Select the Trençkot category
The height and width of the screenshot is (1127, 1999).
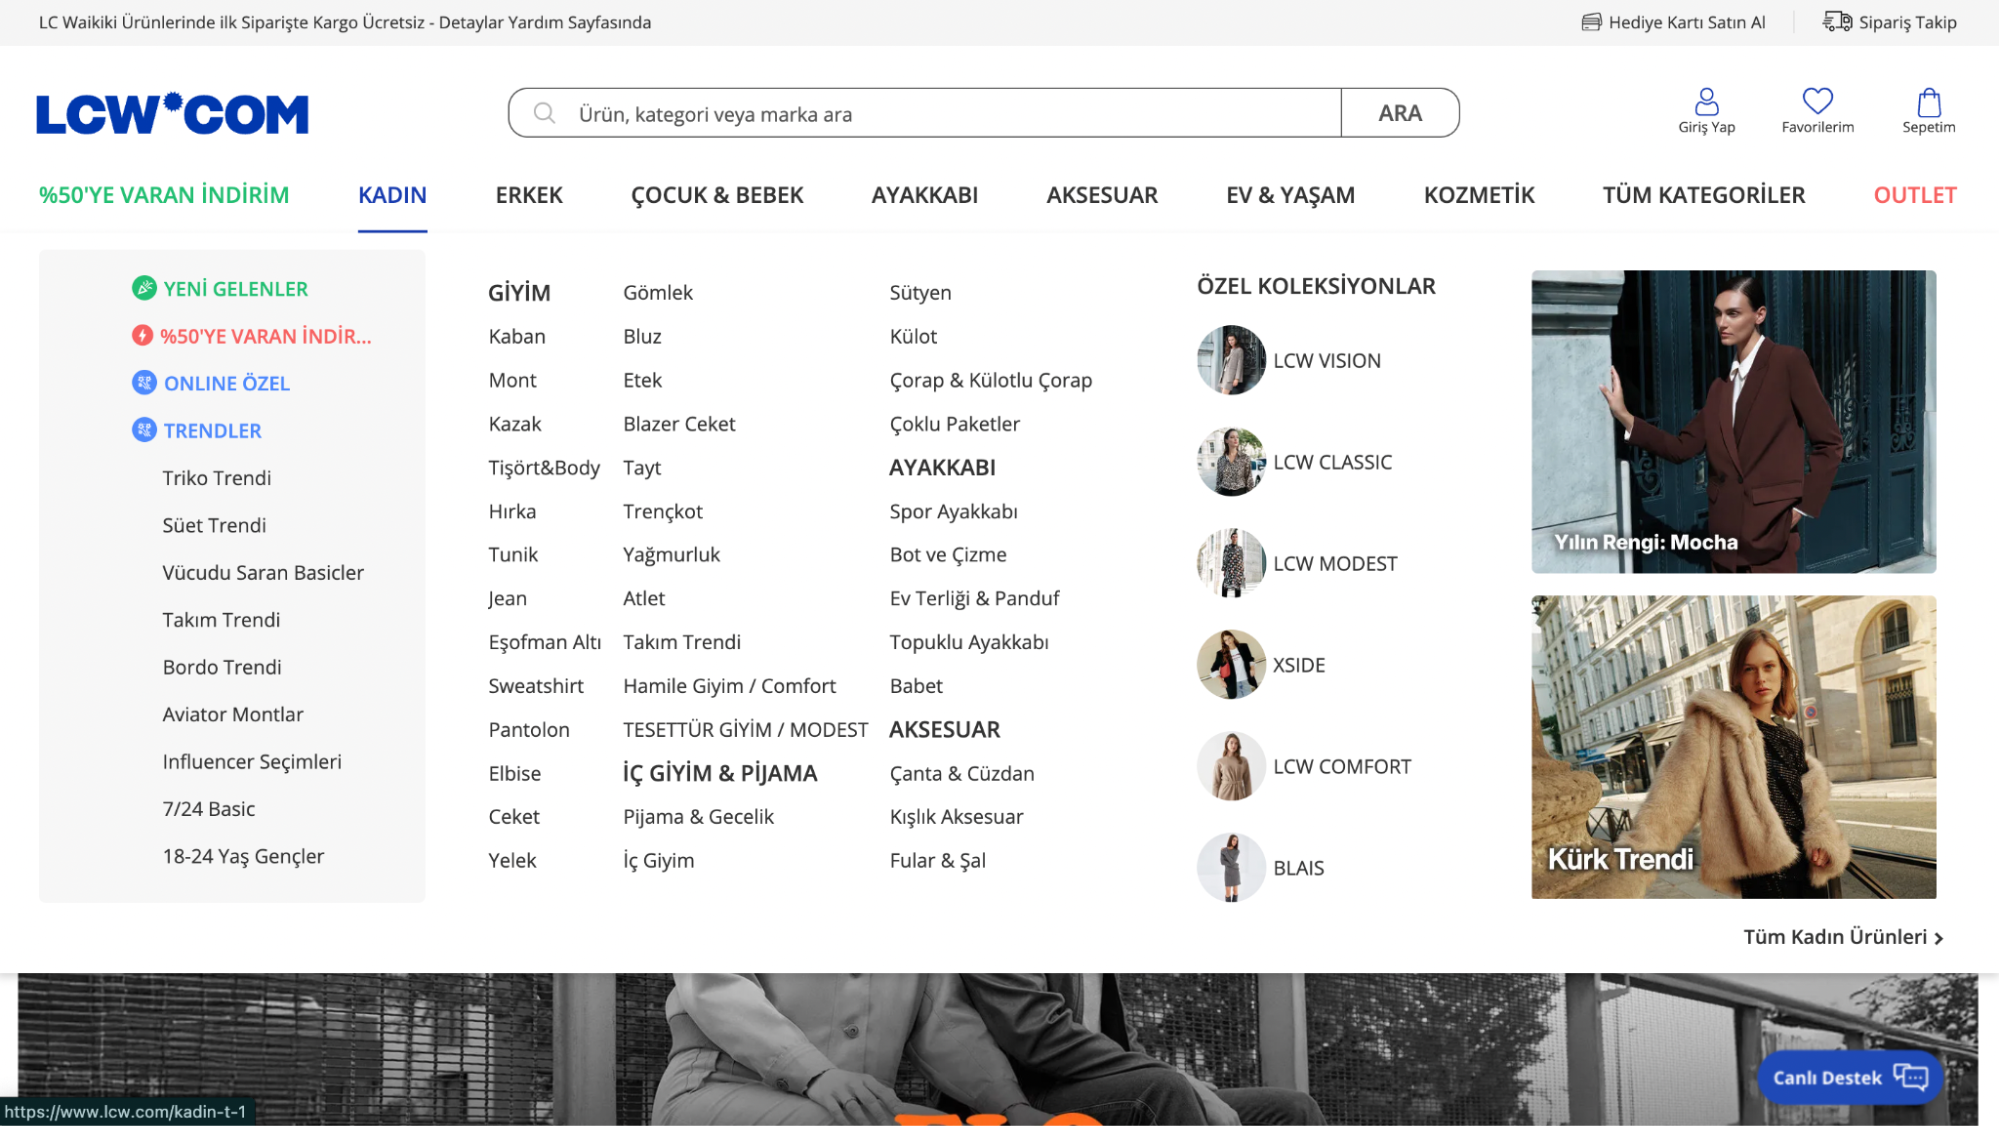pyautogui.click(x=663, y=511)
